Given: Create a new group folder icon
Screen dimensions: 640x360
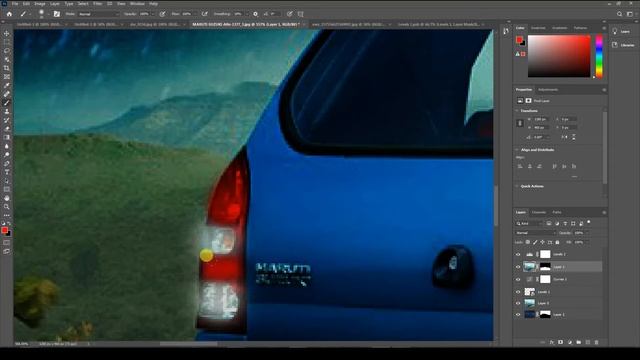Looking at the screenshot, I should (579, 342).
